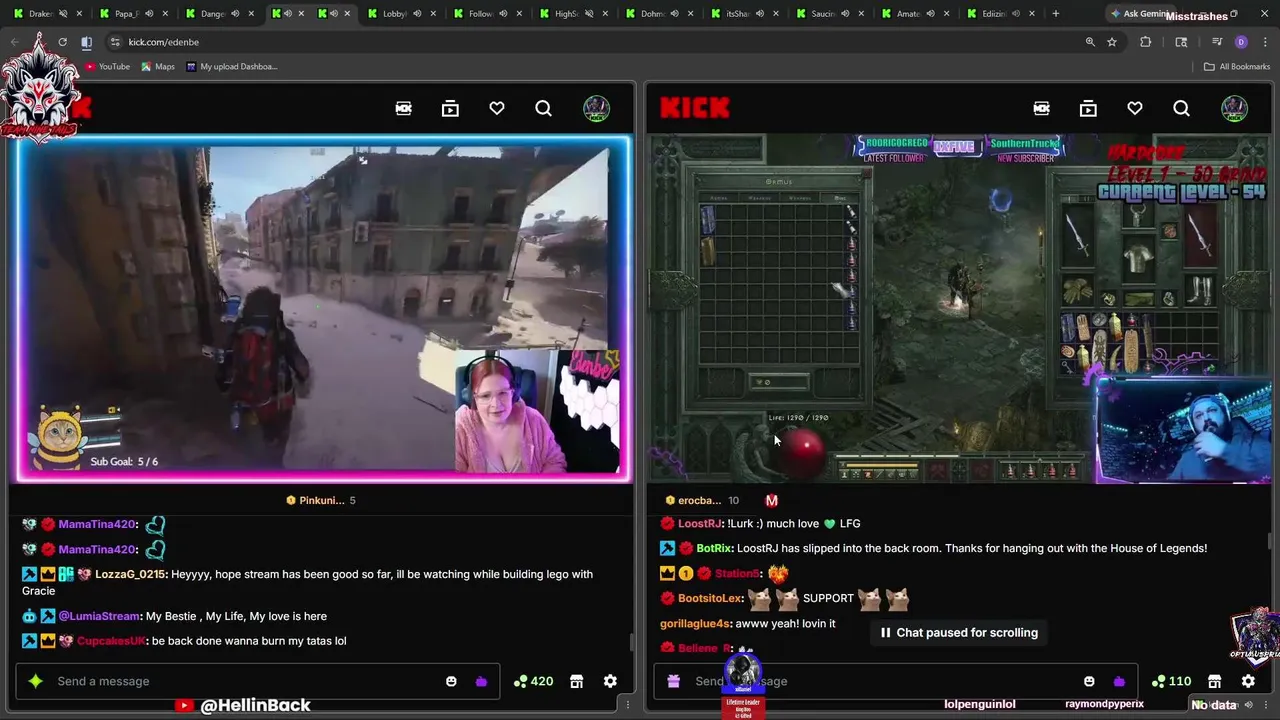Open emoji picker in left chat
This screenshot has height=720, width=1280.
[x=451, y=681]
